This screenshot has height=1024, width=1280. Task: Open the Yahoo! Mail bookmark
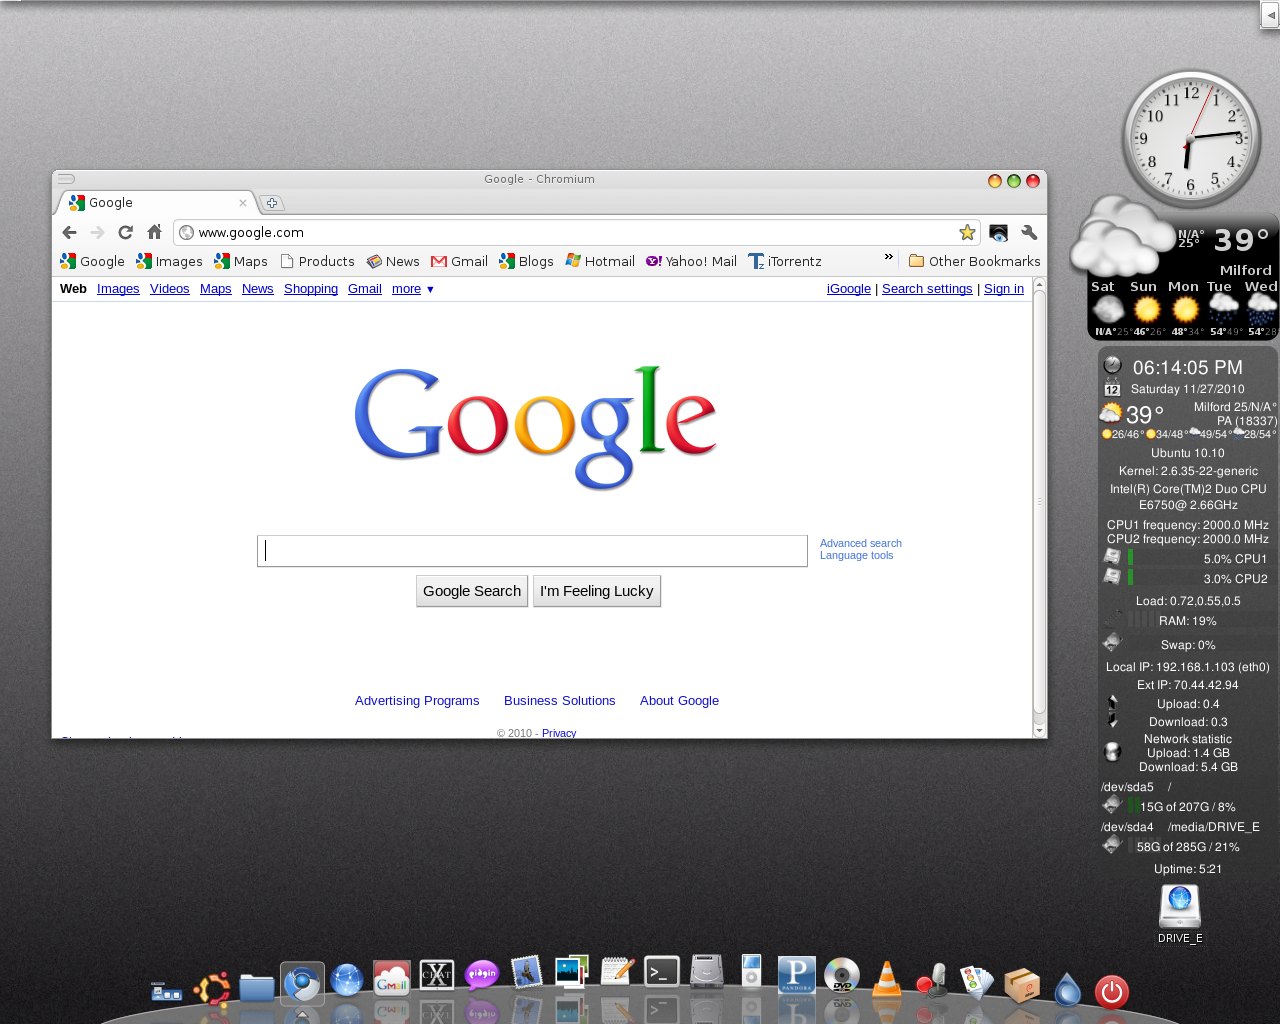(x=691, y=261)
